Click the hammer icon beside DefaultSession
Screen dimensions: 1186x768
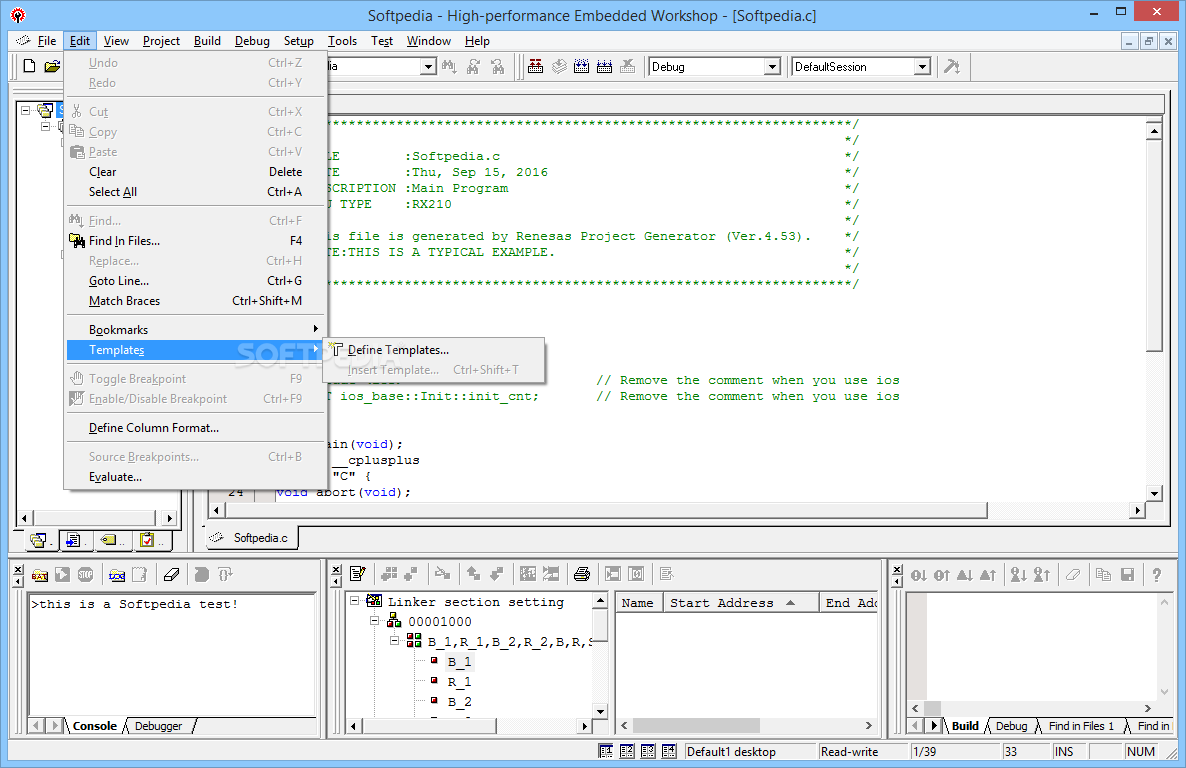[952, 67]
